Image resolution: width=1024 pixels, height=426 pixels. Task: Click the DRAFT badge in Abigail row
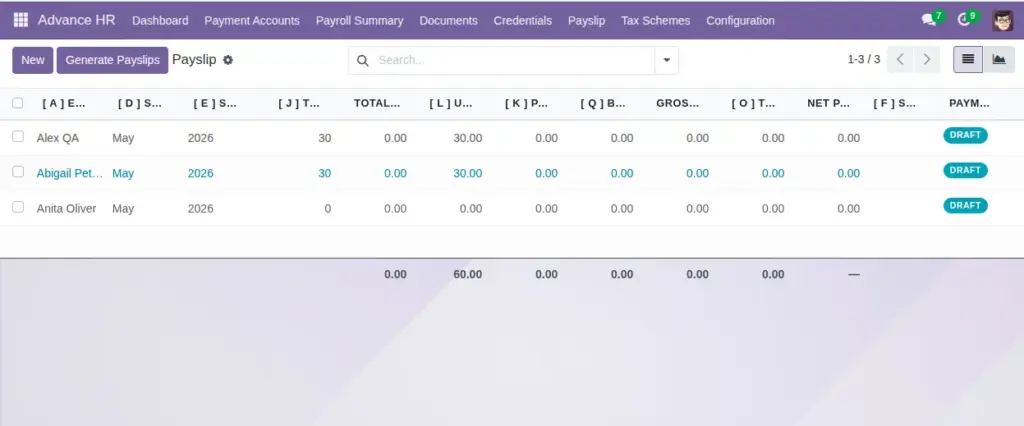[965, 171]
